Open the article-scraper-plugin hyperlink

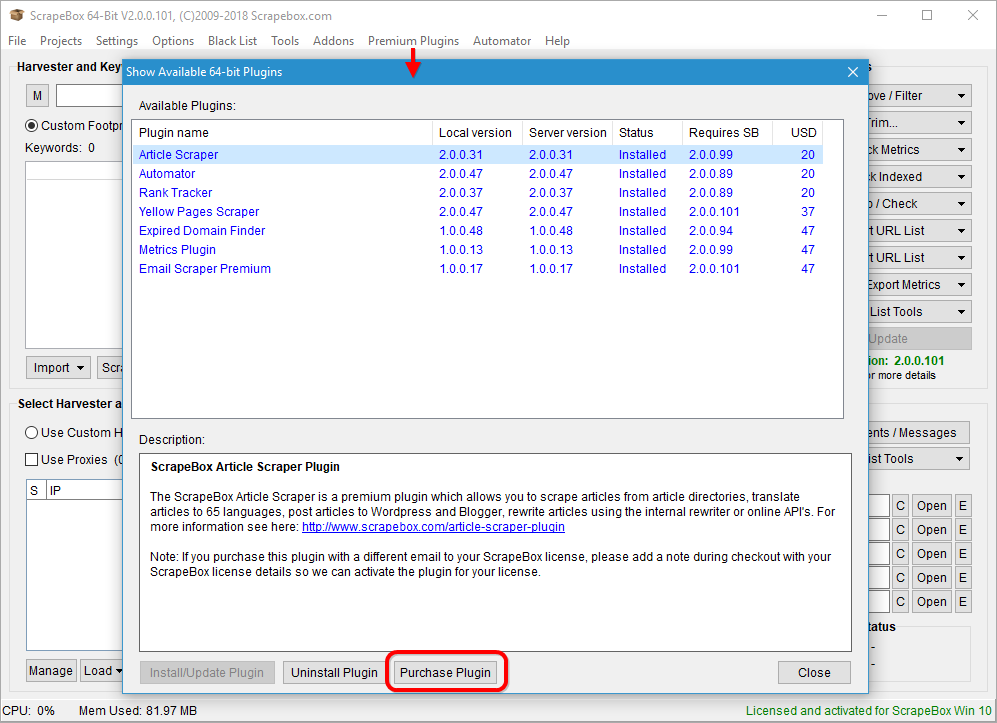[x=433, y=527]
